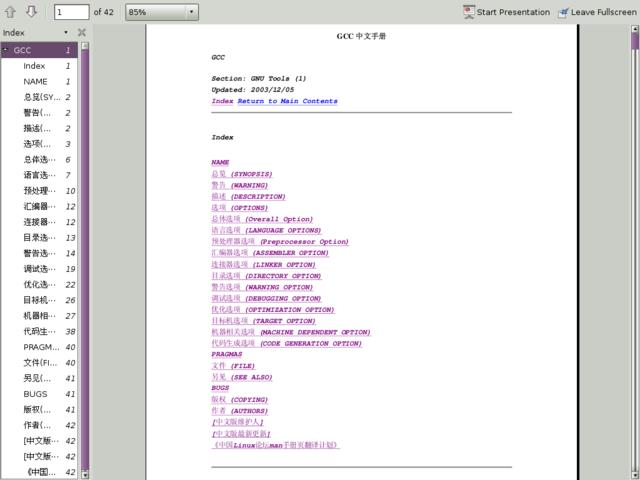Open the PRAGMAS link in document
Viewport: 640px width, 480px height.
click(x=227, y=354)
